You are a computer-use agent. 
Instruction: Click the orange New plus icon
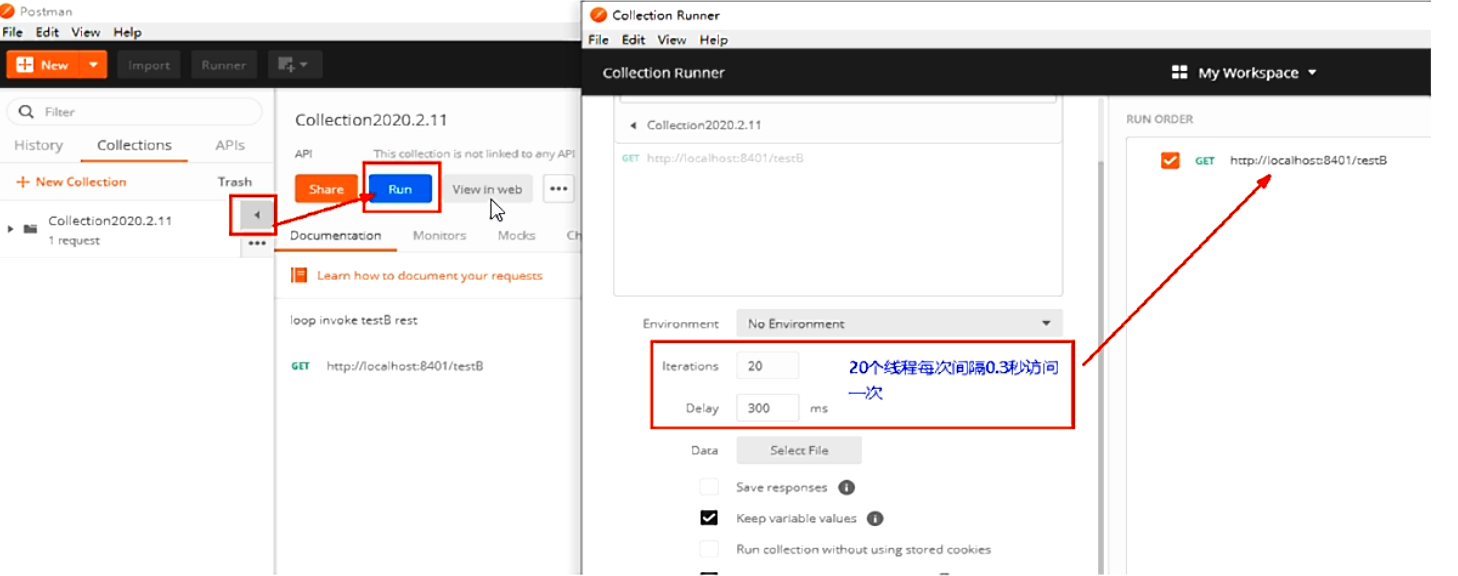24,65
